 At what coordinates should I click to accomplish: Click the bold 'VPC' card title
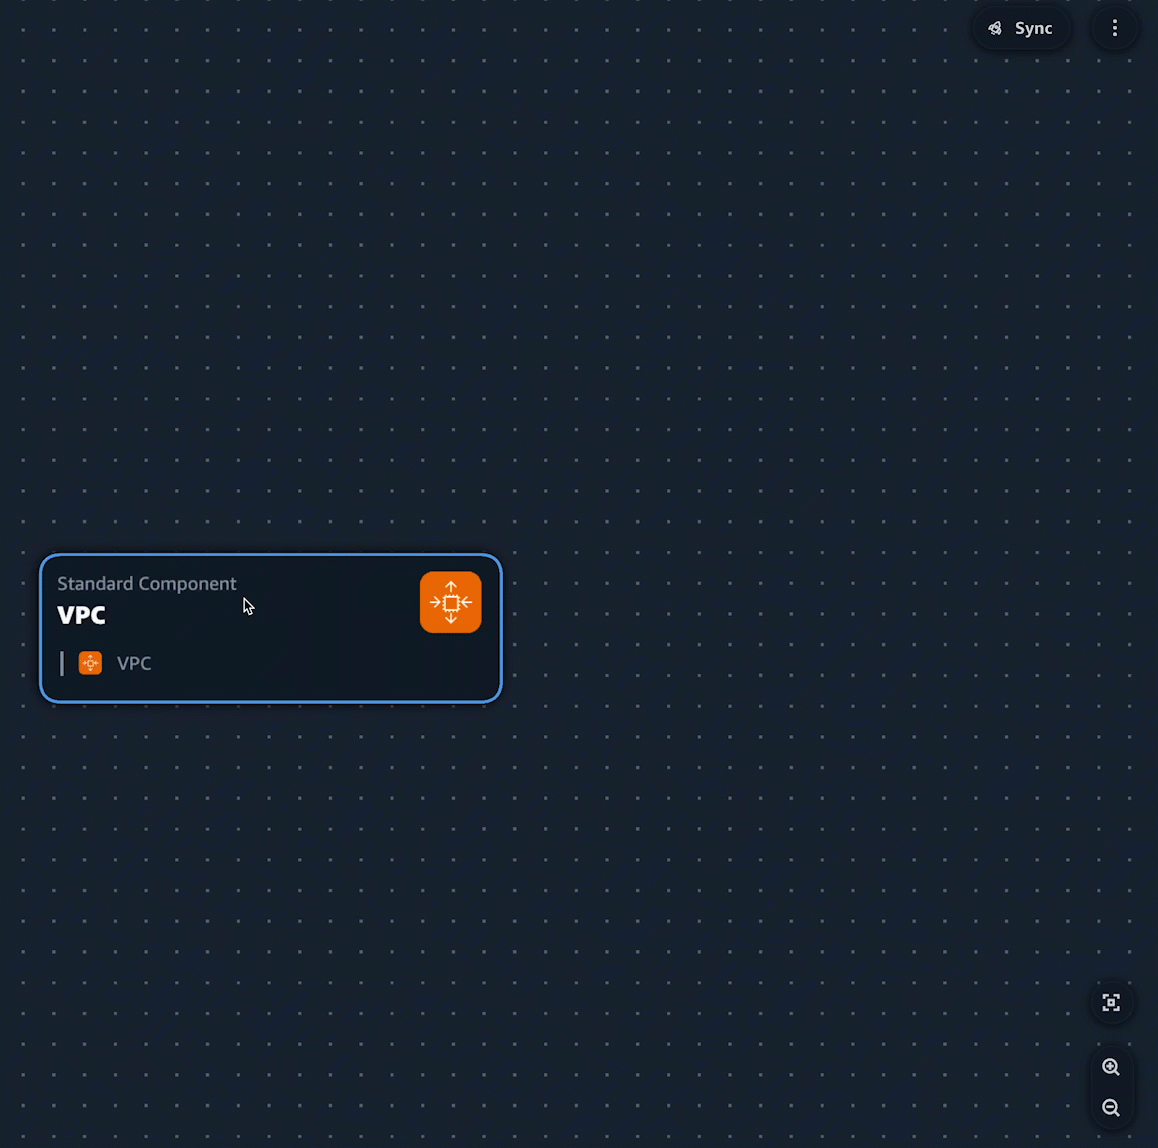(x=81, y=615)
